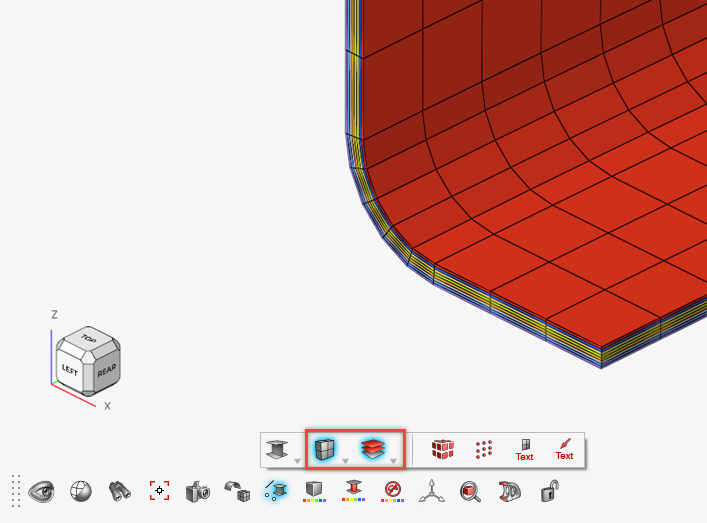The height and width of the screenshot is (523, 707).
Task: Click the gray cube color-by icon
Action: point(314,491)
